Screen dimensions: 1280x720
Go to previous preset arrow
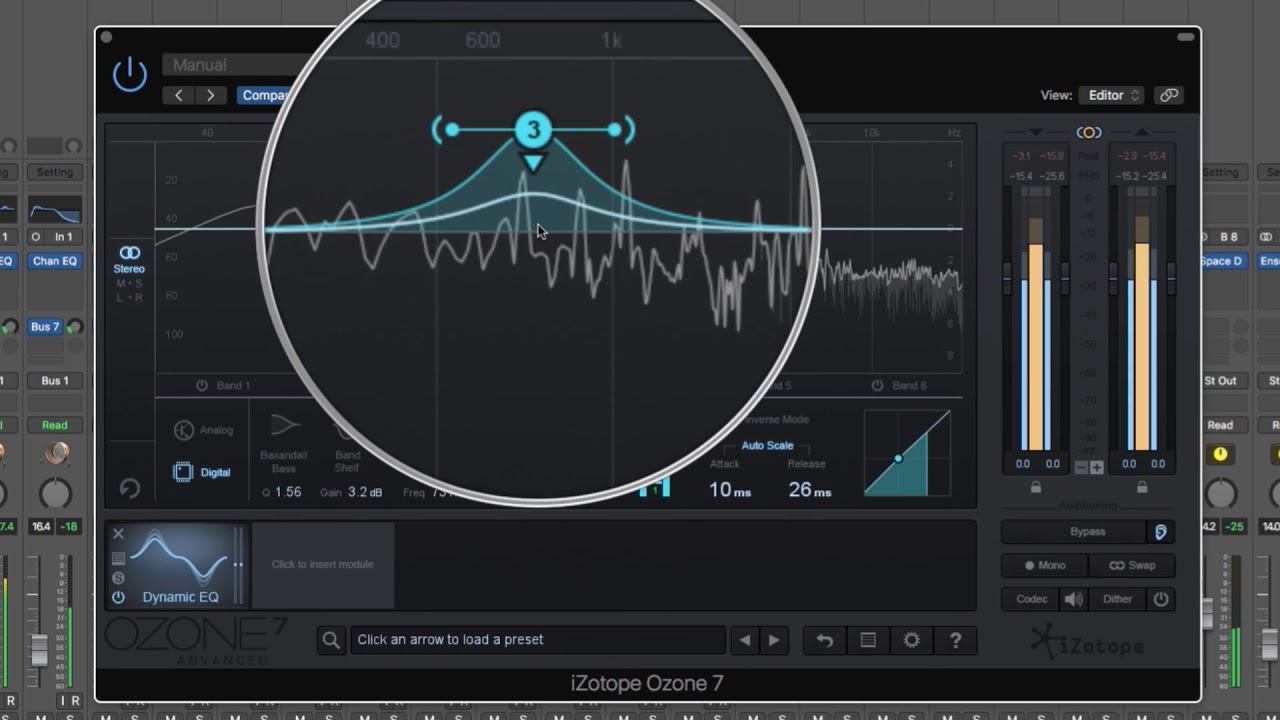179,95
